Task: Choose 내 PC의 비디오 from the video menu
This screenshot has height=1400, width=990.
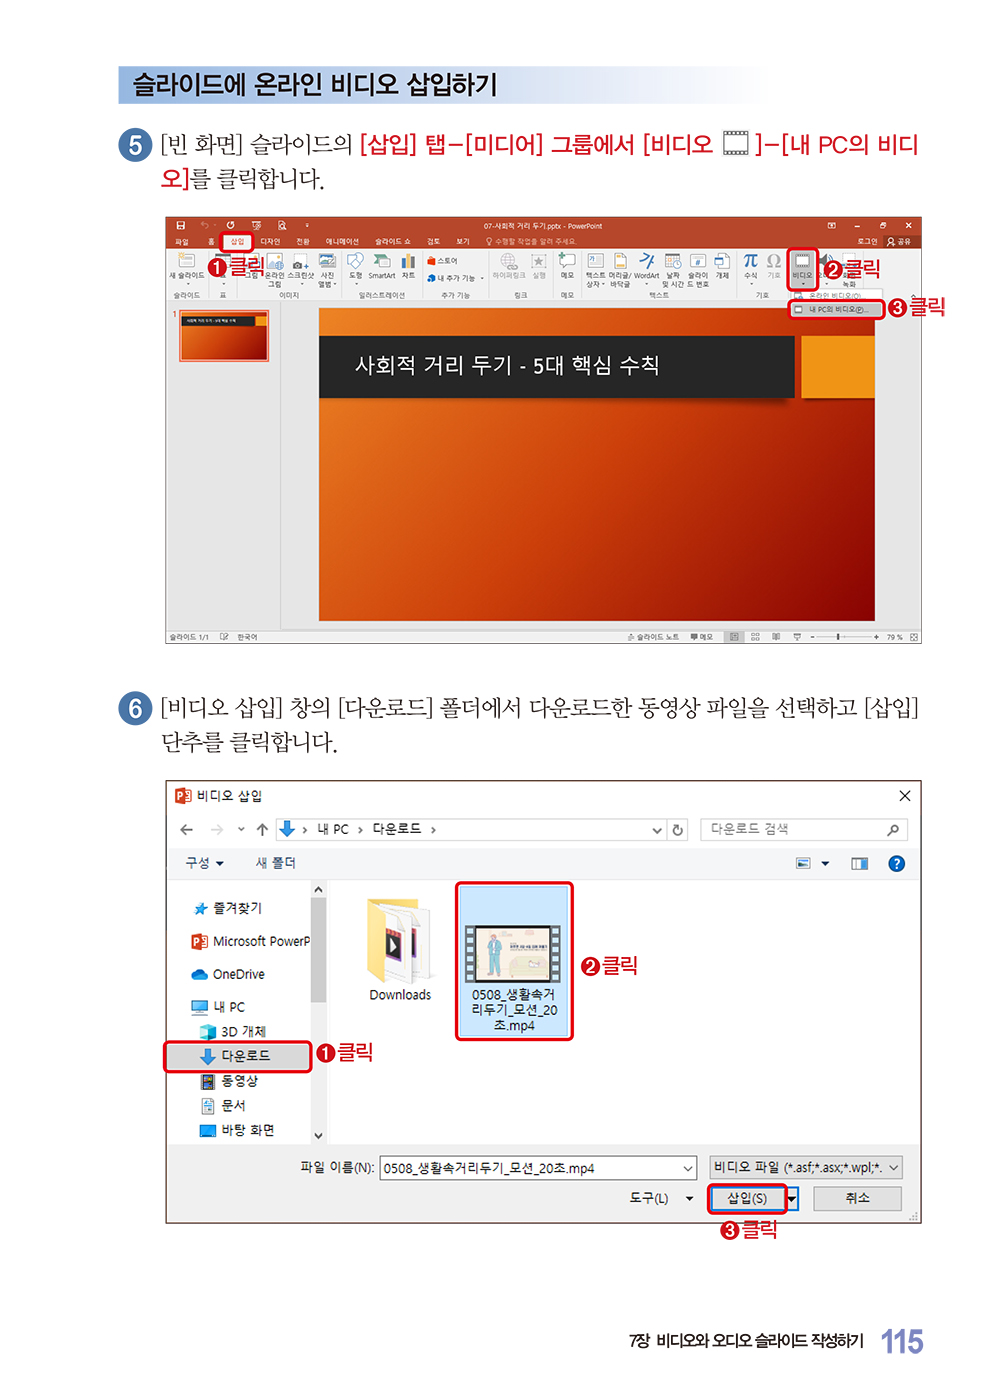Action: tap(837, 310)
